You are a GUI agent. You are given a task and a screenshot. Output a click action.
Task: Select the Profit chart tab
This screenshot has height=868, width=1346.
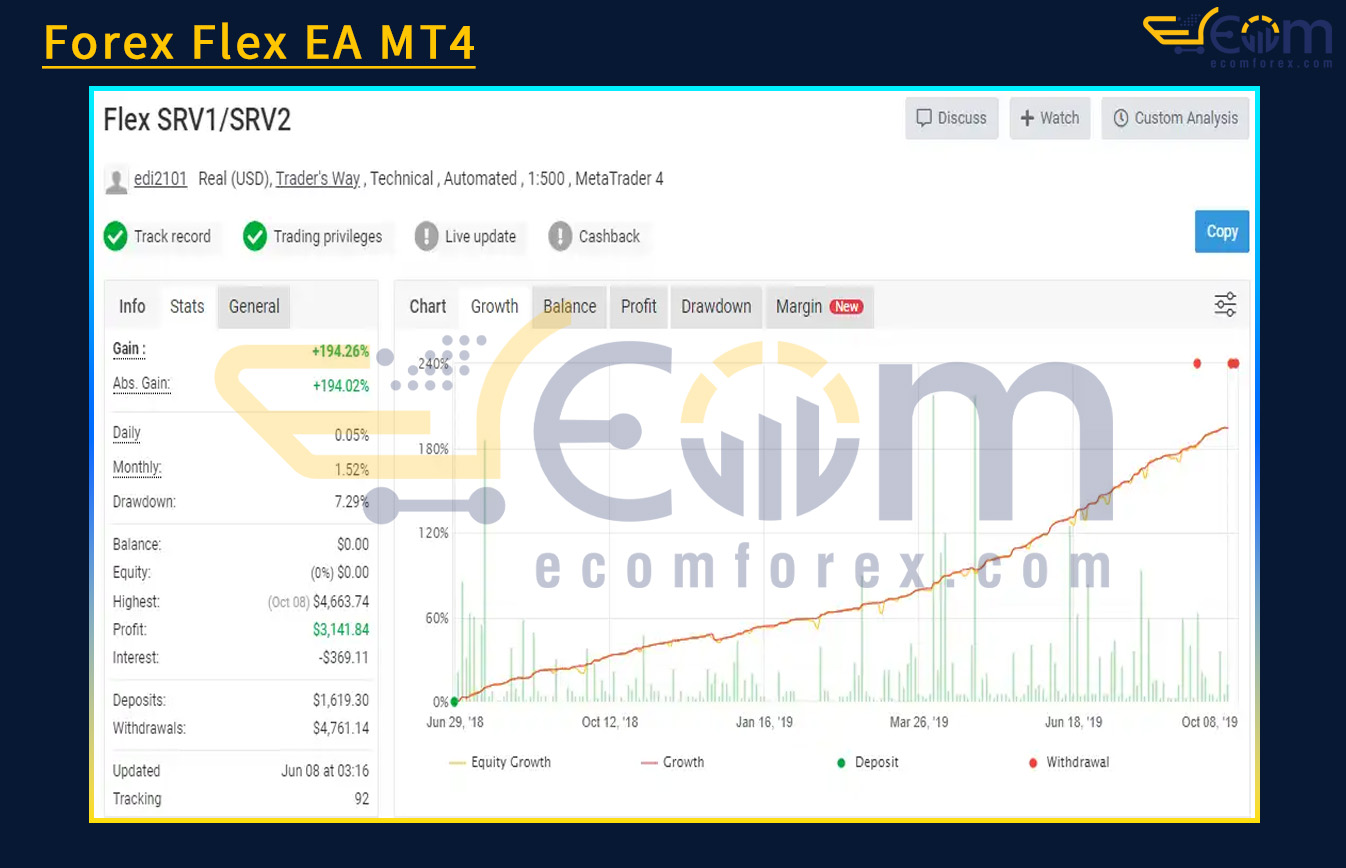639,306
